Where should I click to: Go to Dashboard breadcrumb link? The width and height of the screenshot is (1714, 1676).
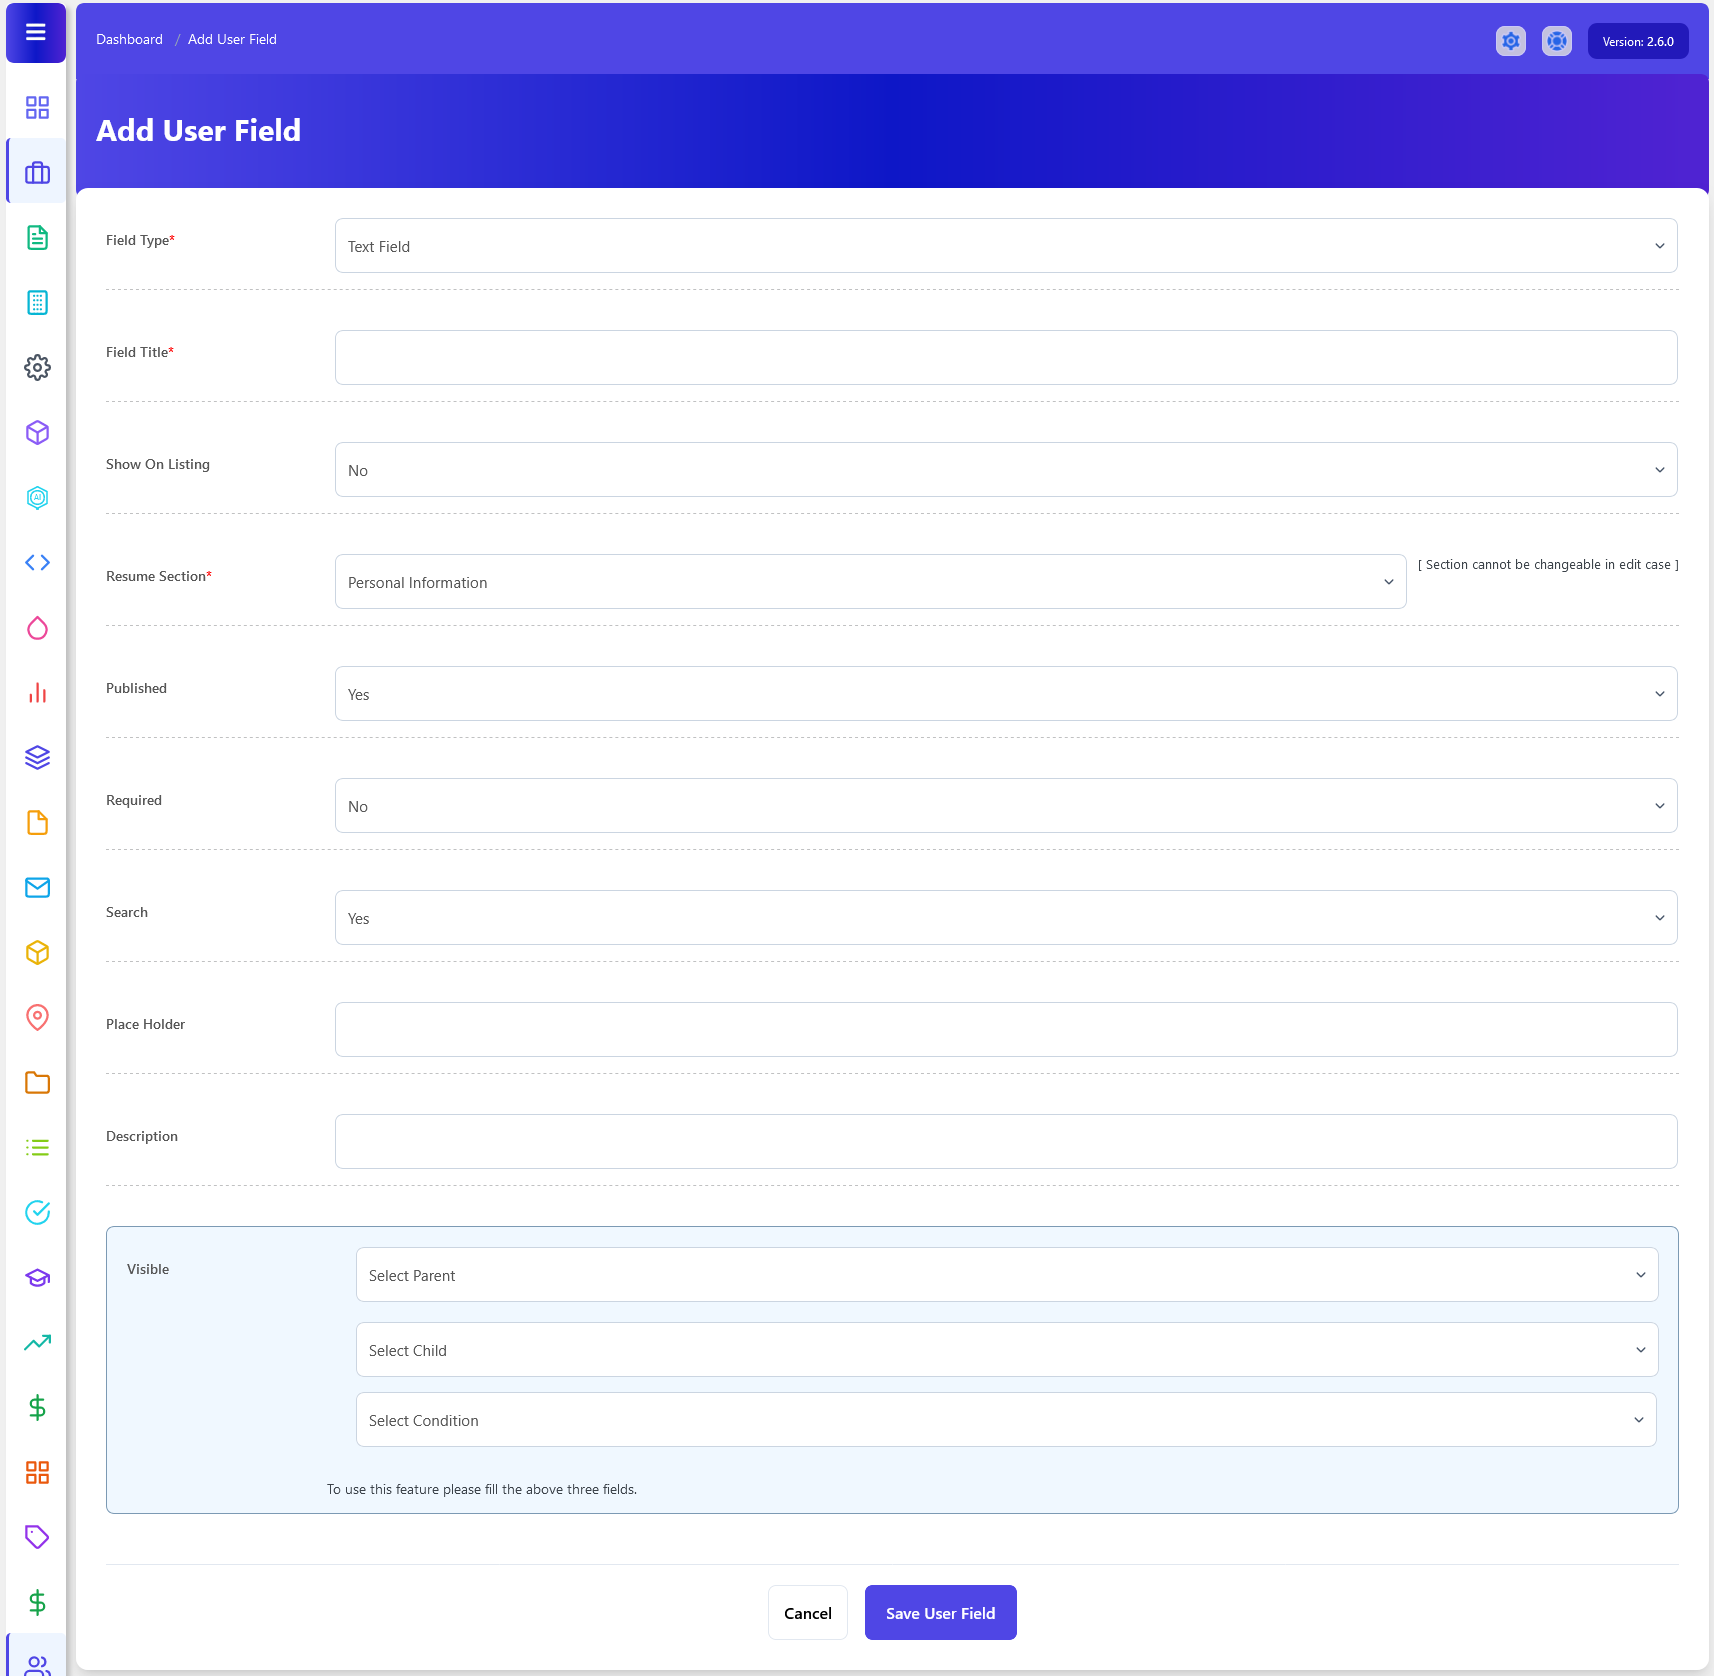129,39
